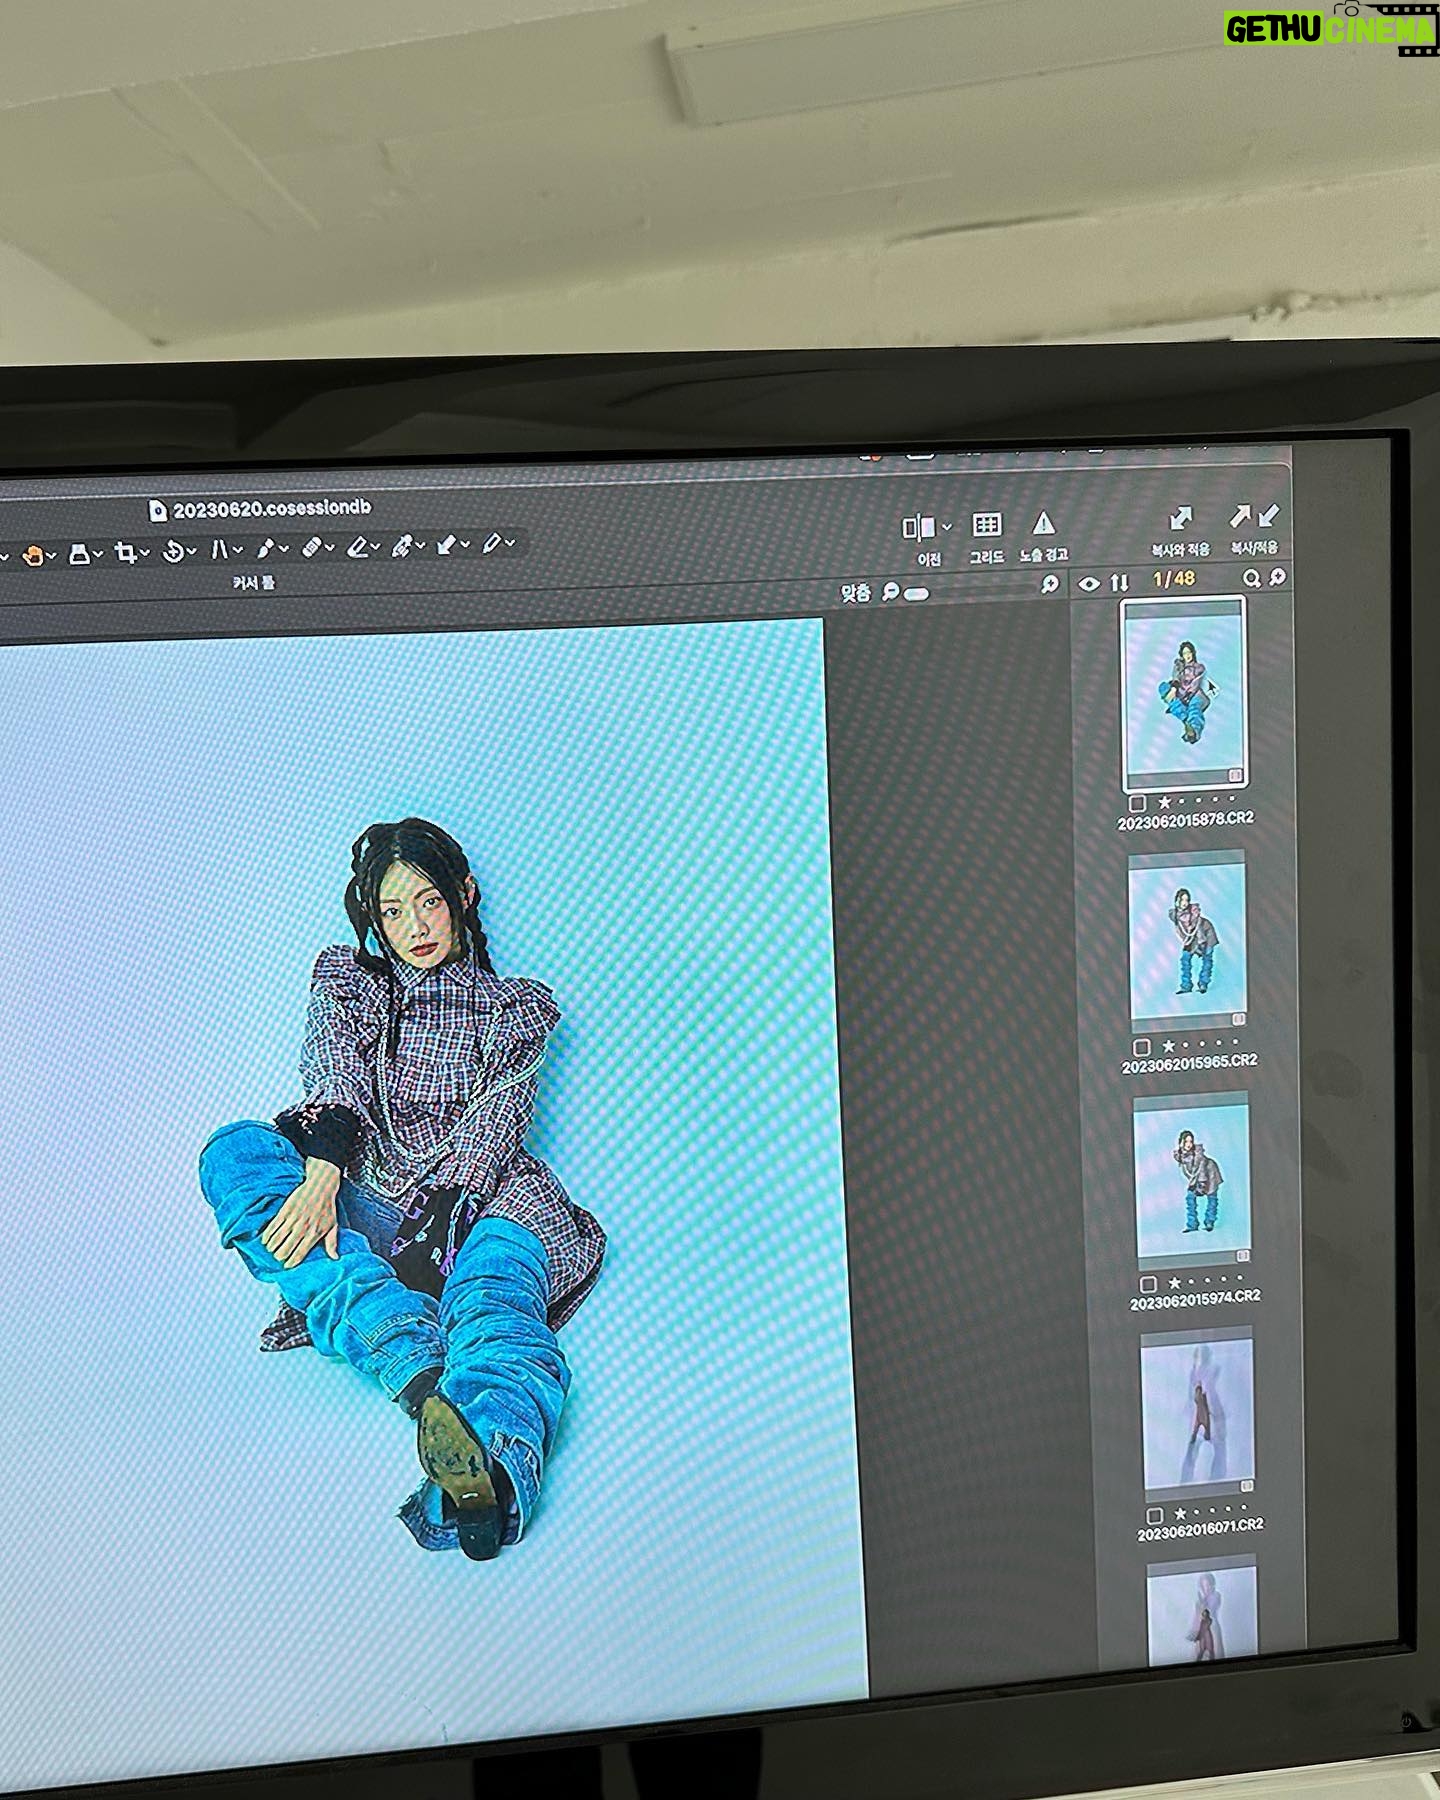Screen dimensions: 1440x1800
Task: Click the Cursor Tools (커서 툴) label
Action: point(253,582)
